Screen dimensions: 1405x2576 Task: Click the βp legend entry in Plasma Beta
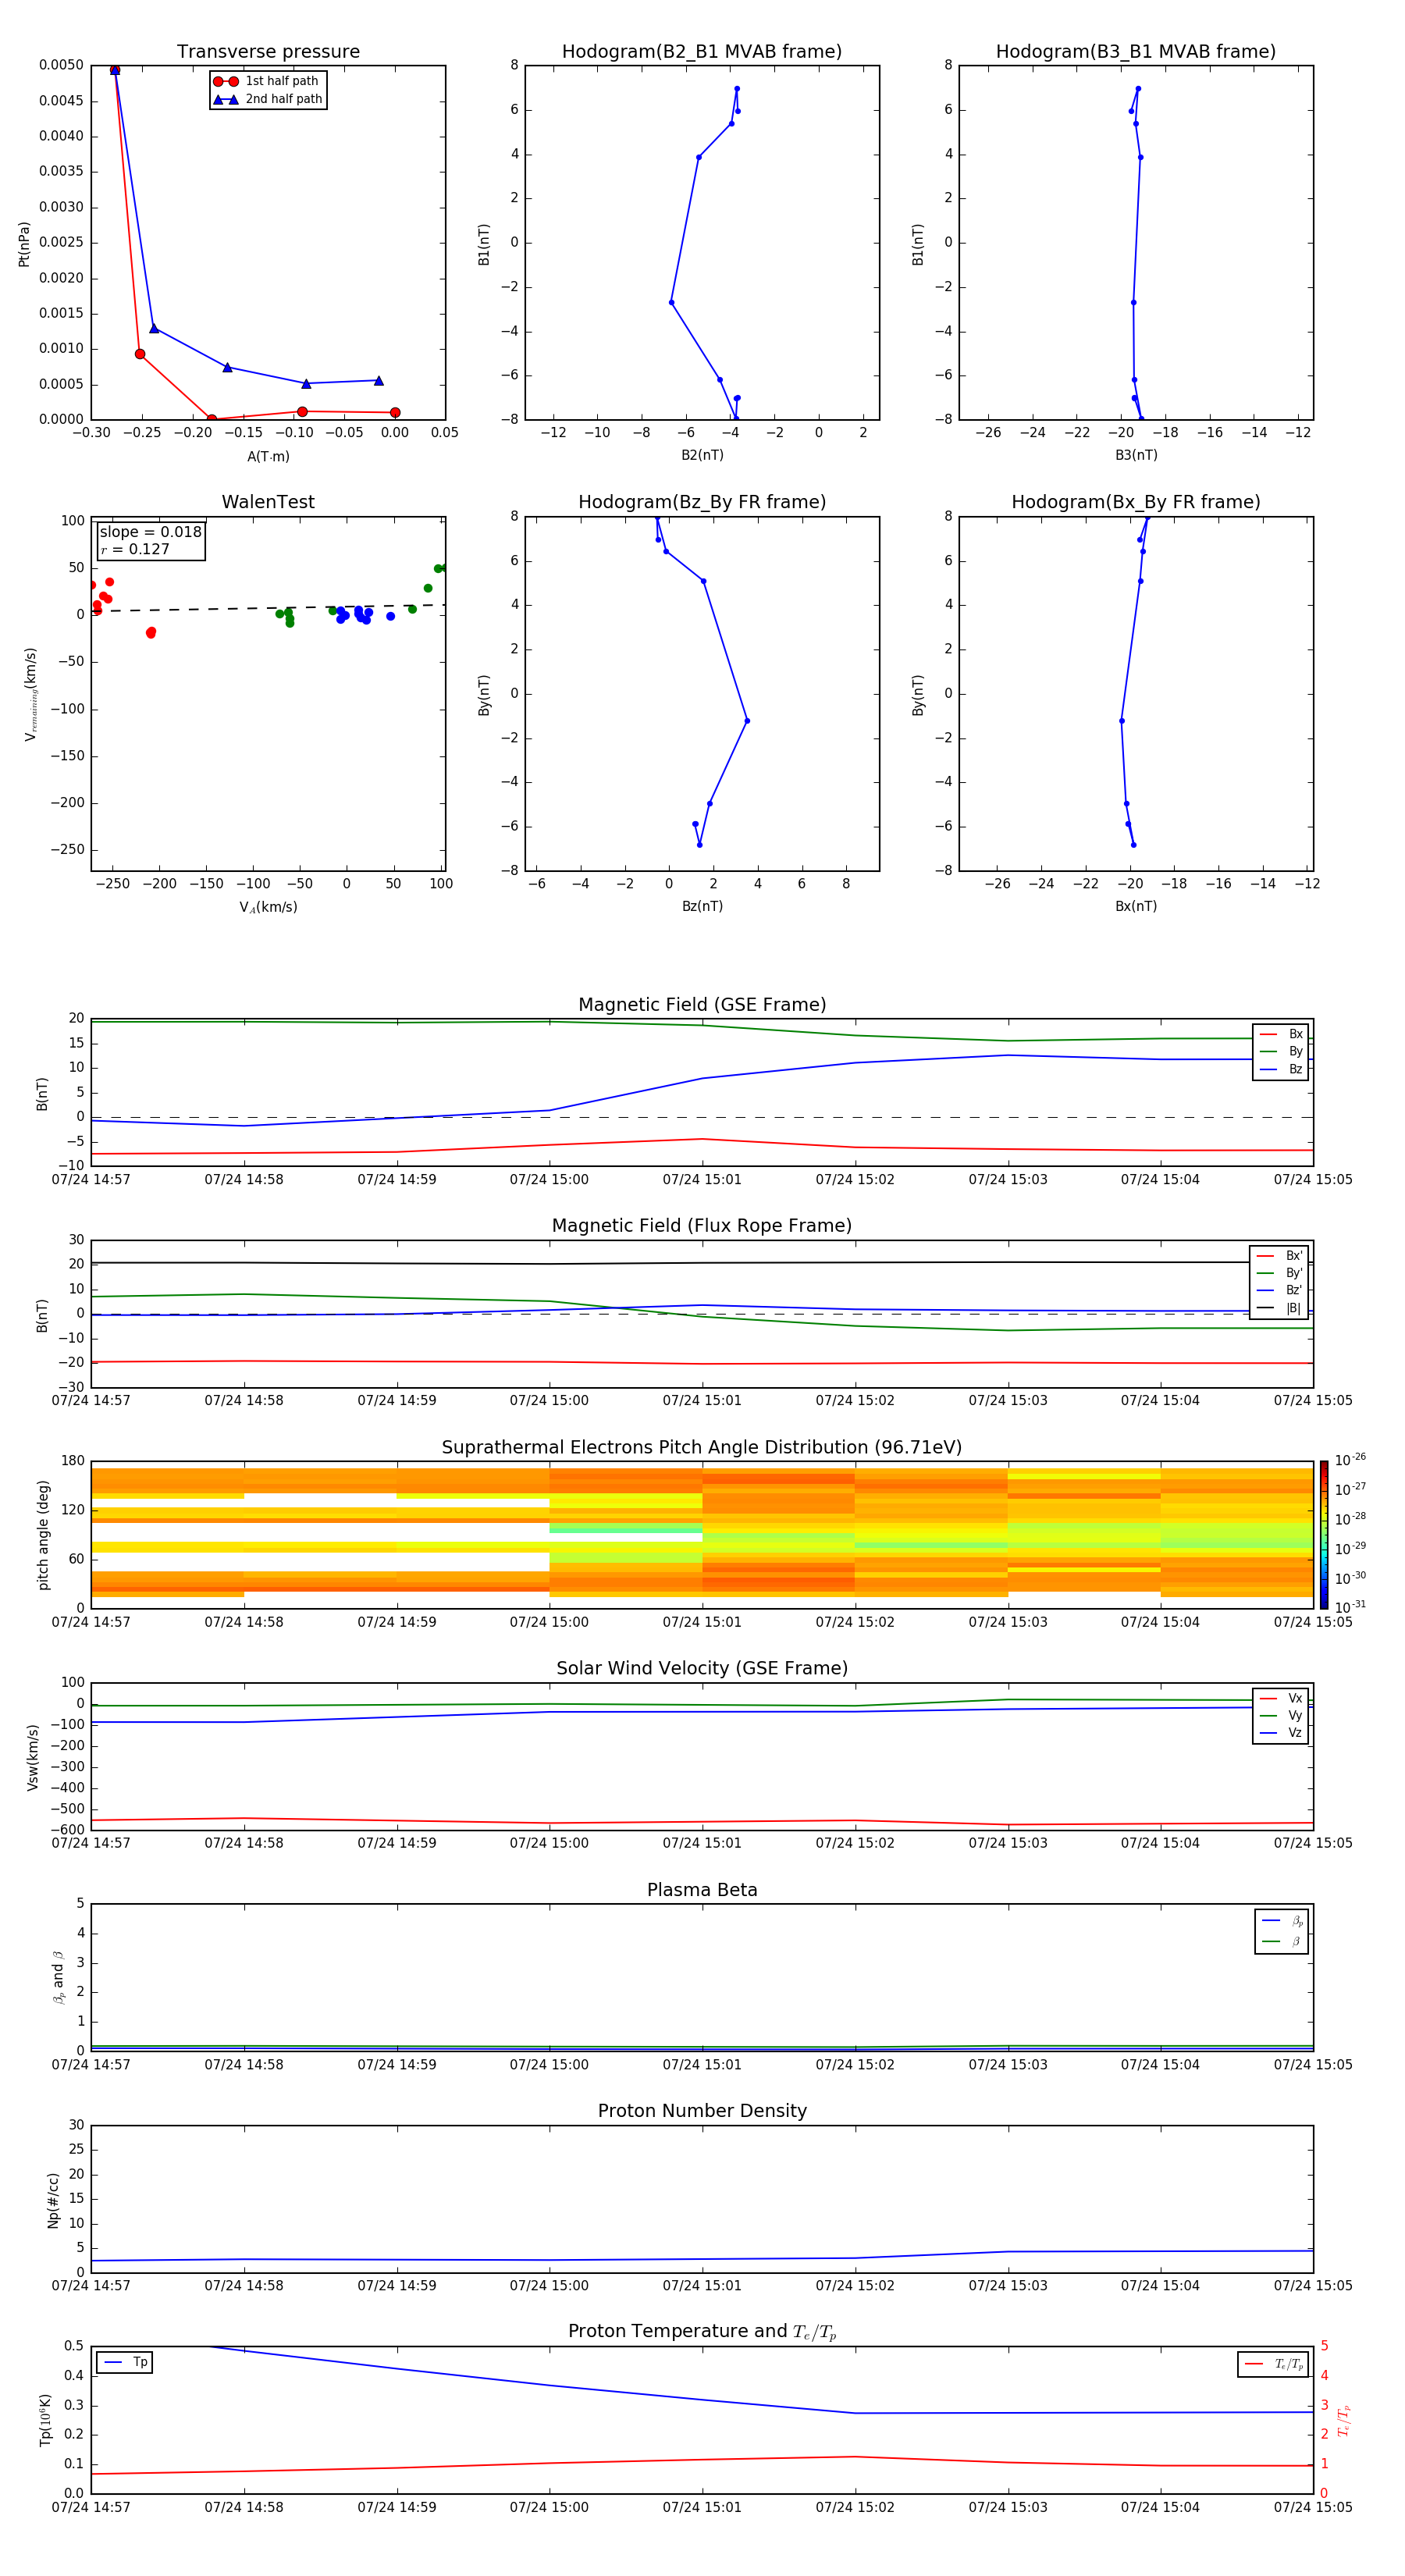click(1282, 1921)
